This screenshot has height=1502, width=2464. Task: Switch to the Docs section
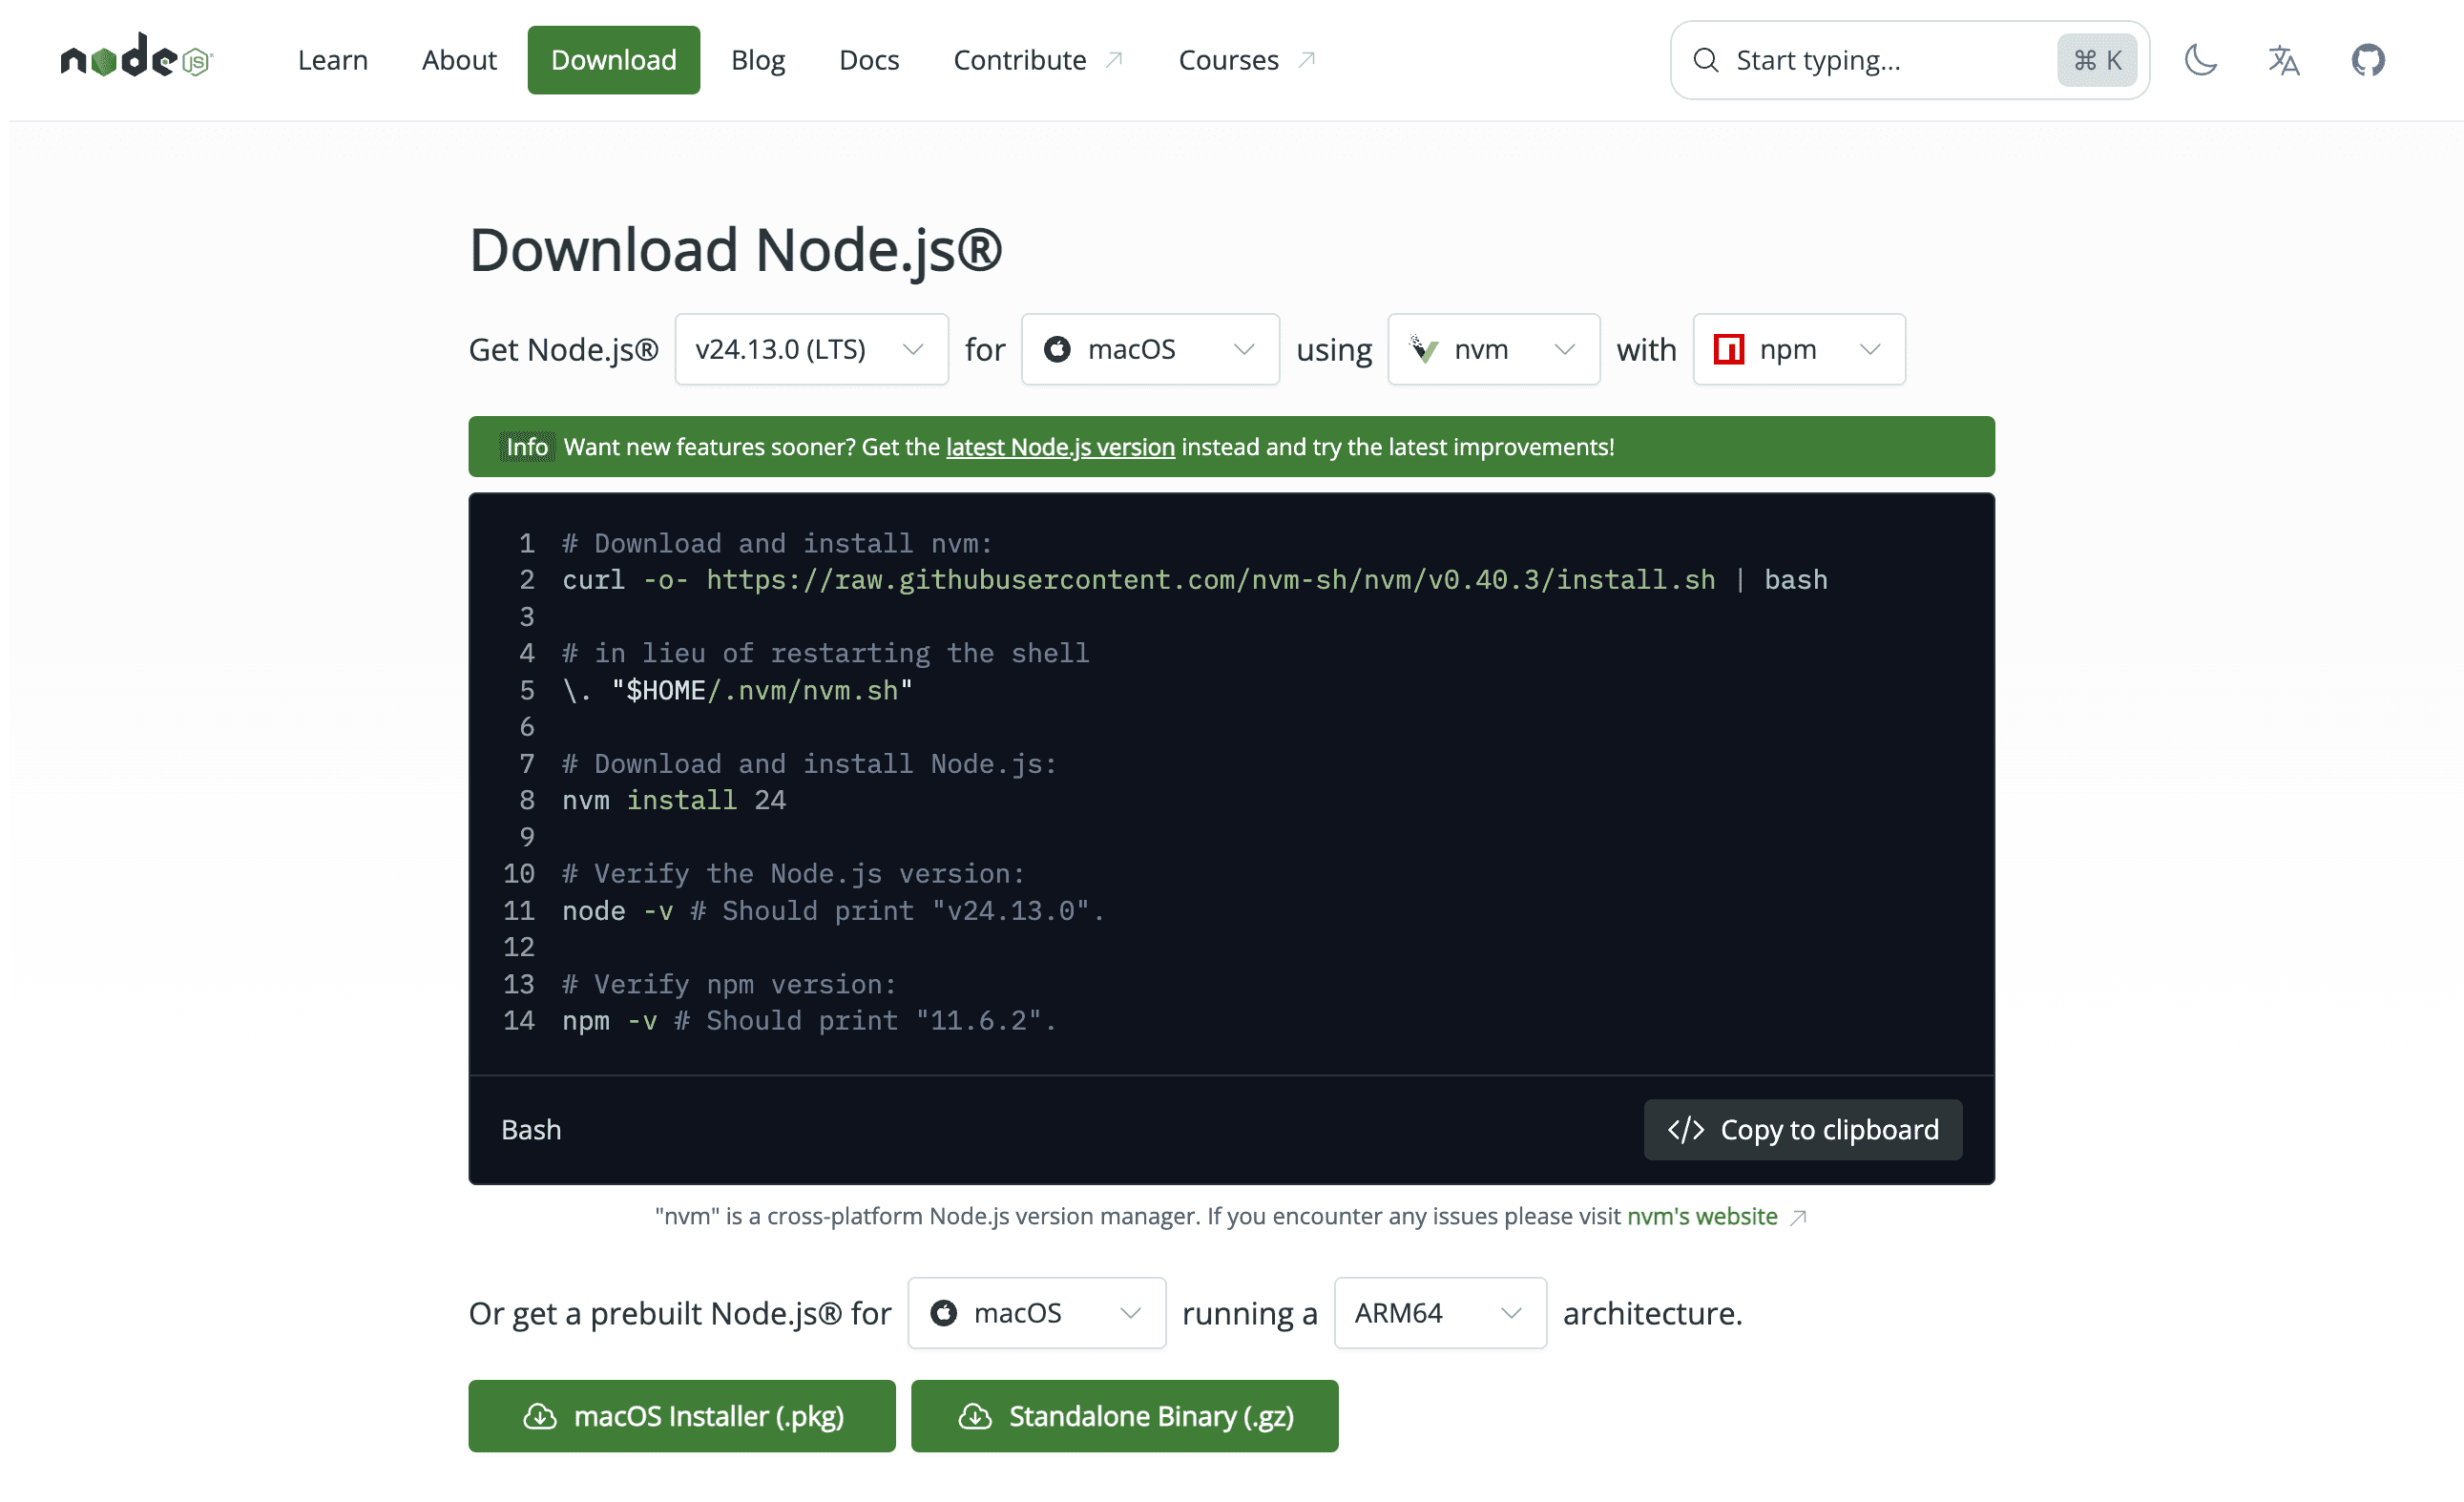coord(869,60)
